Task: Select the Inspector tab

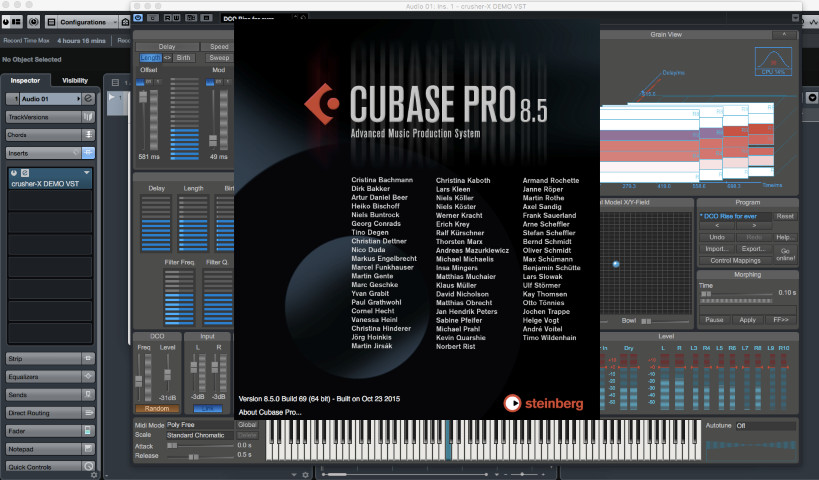Action: (x=25, y=80)
